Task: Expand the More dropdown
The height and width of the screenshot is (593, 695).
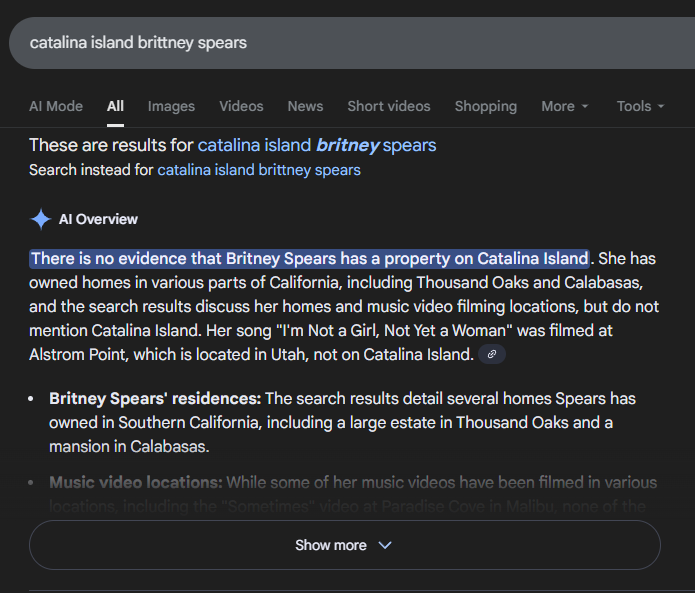Action: (565, 106)
